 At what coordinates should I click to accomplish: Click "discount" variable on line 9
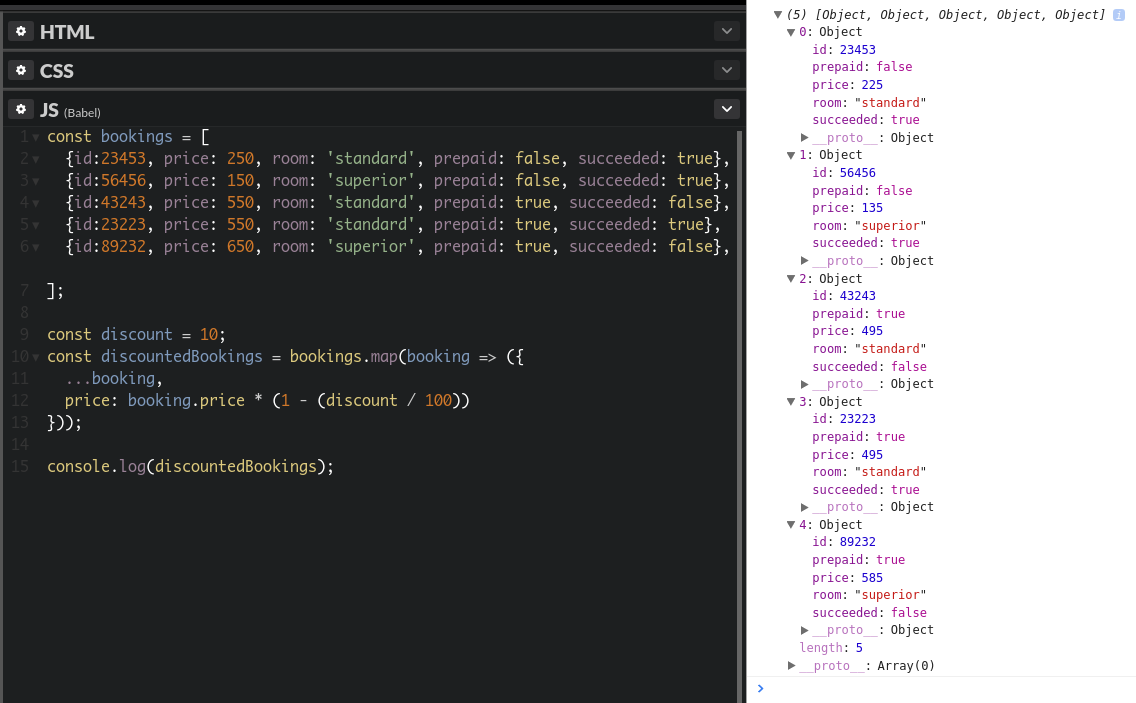(x=136, y=335)
